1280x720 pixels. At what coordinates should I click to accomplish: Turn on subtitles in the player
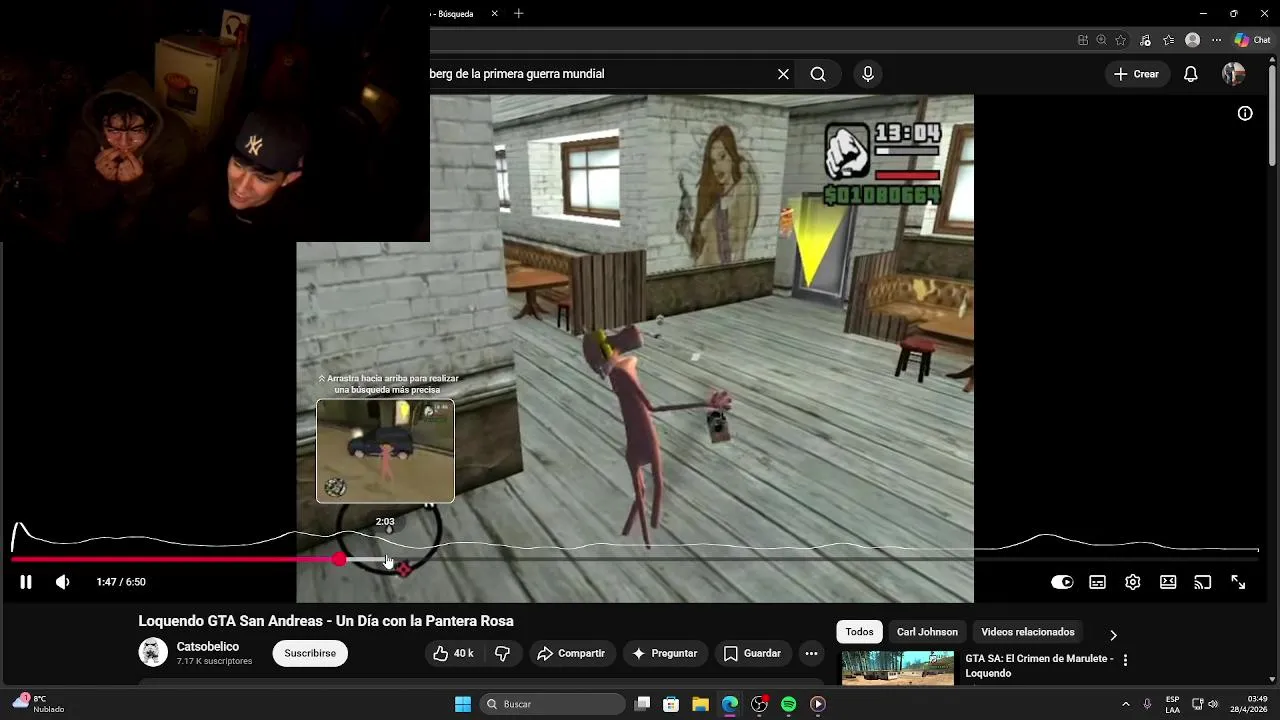(x=1097, y=582)
